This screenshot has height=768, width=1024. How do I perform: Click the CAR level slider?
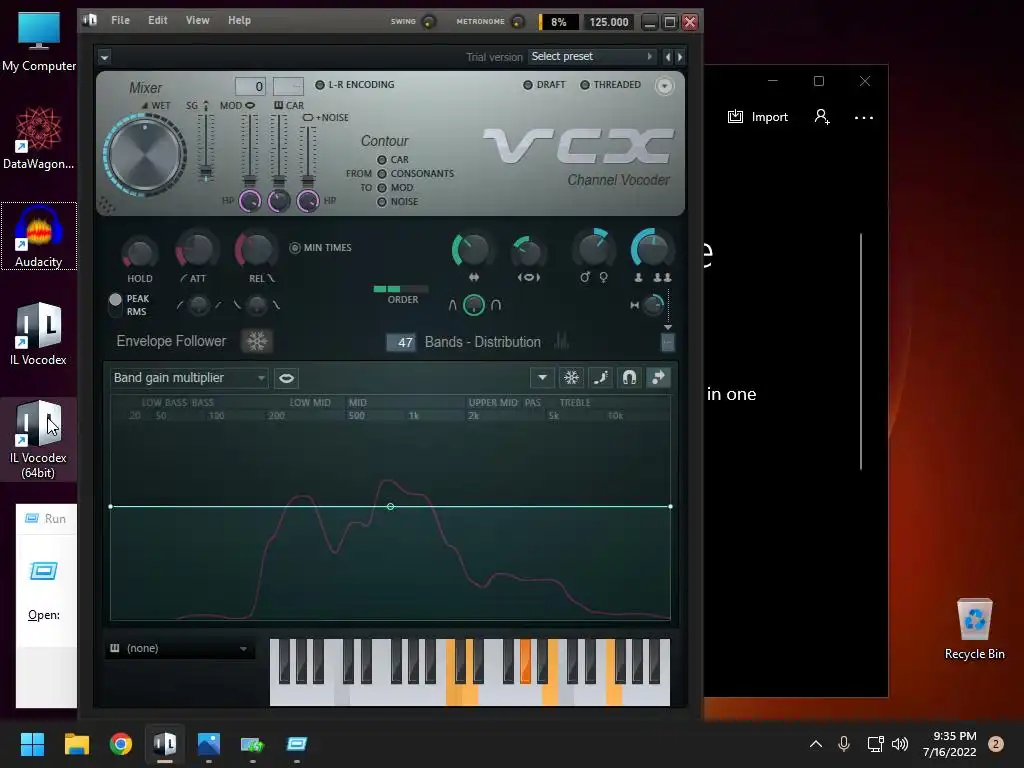(279, 152)
